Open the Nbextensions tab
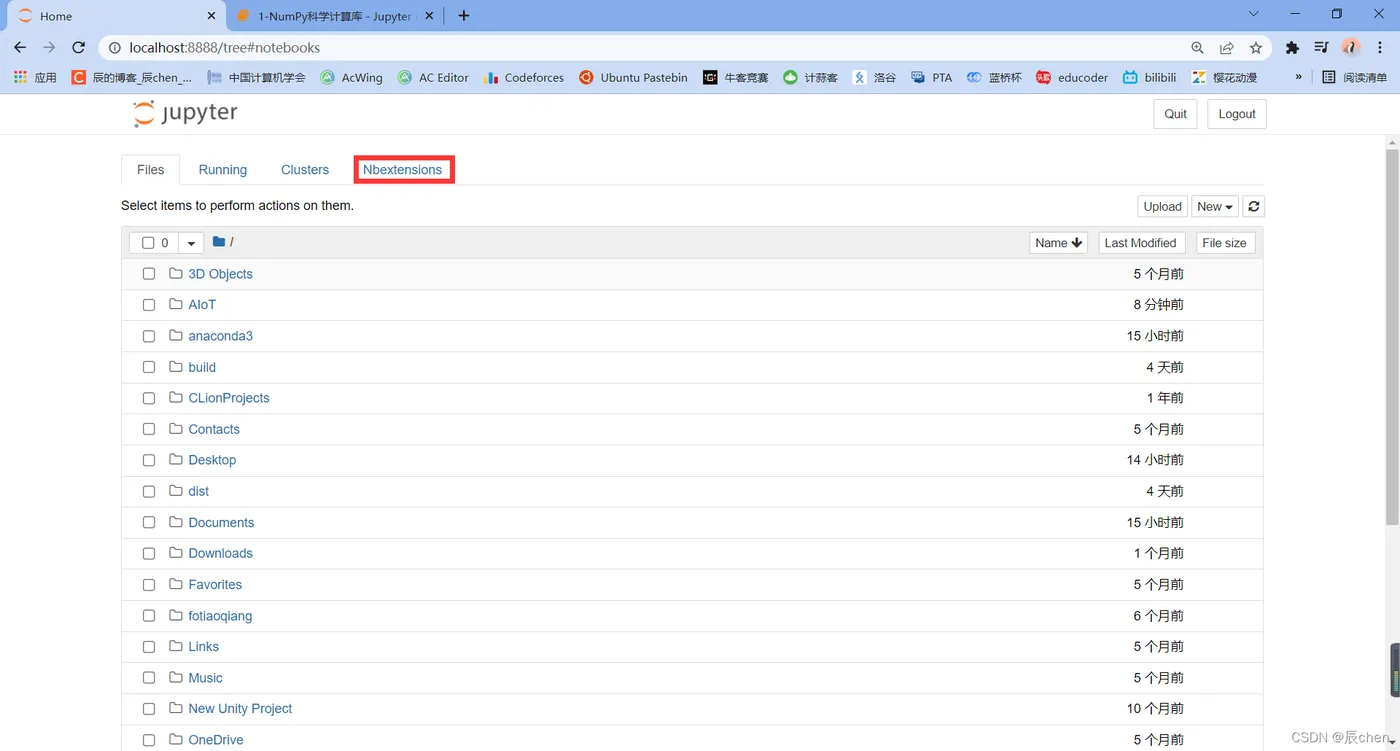 pos(403,169)
